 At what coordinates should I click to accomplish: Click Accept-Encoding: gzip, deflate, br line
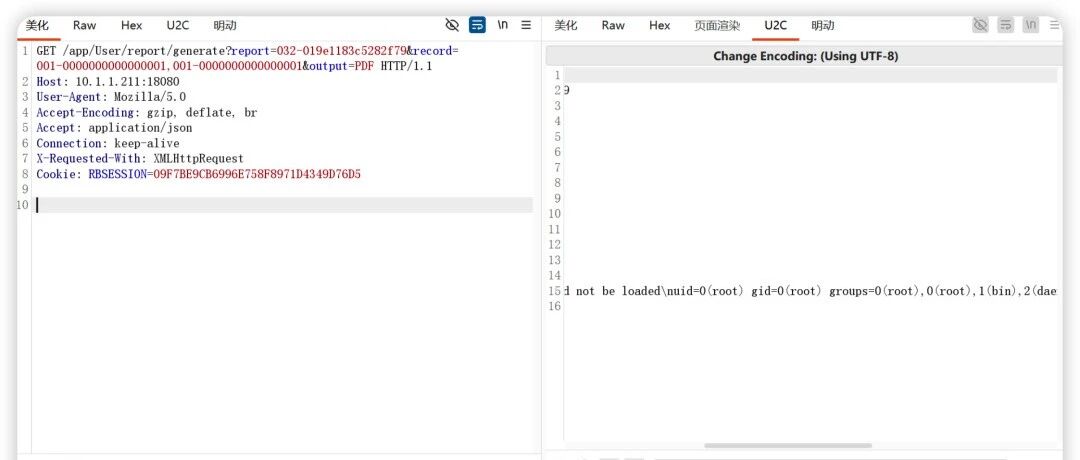tap(147, 112)
